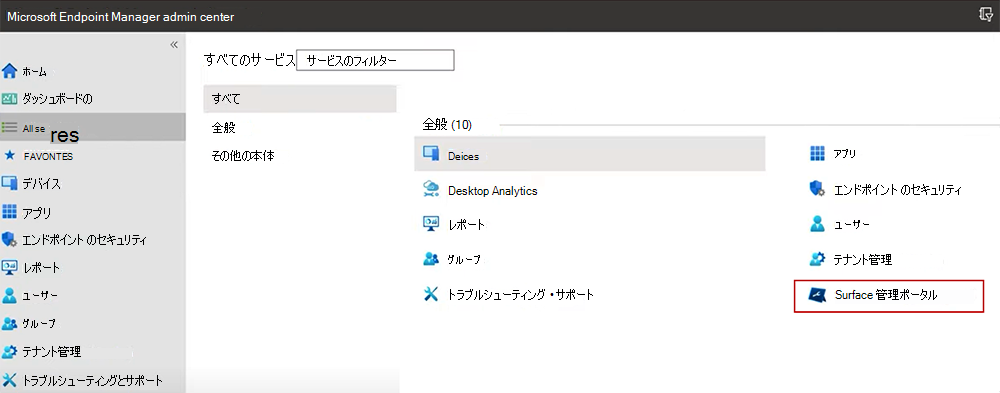The width and height of the screenshot is (1000, 393).
Task: Open トラブルシューティング・サポート service
Action: tap(520, 295)
